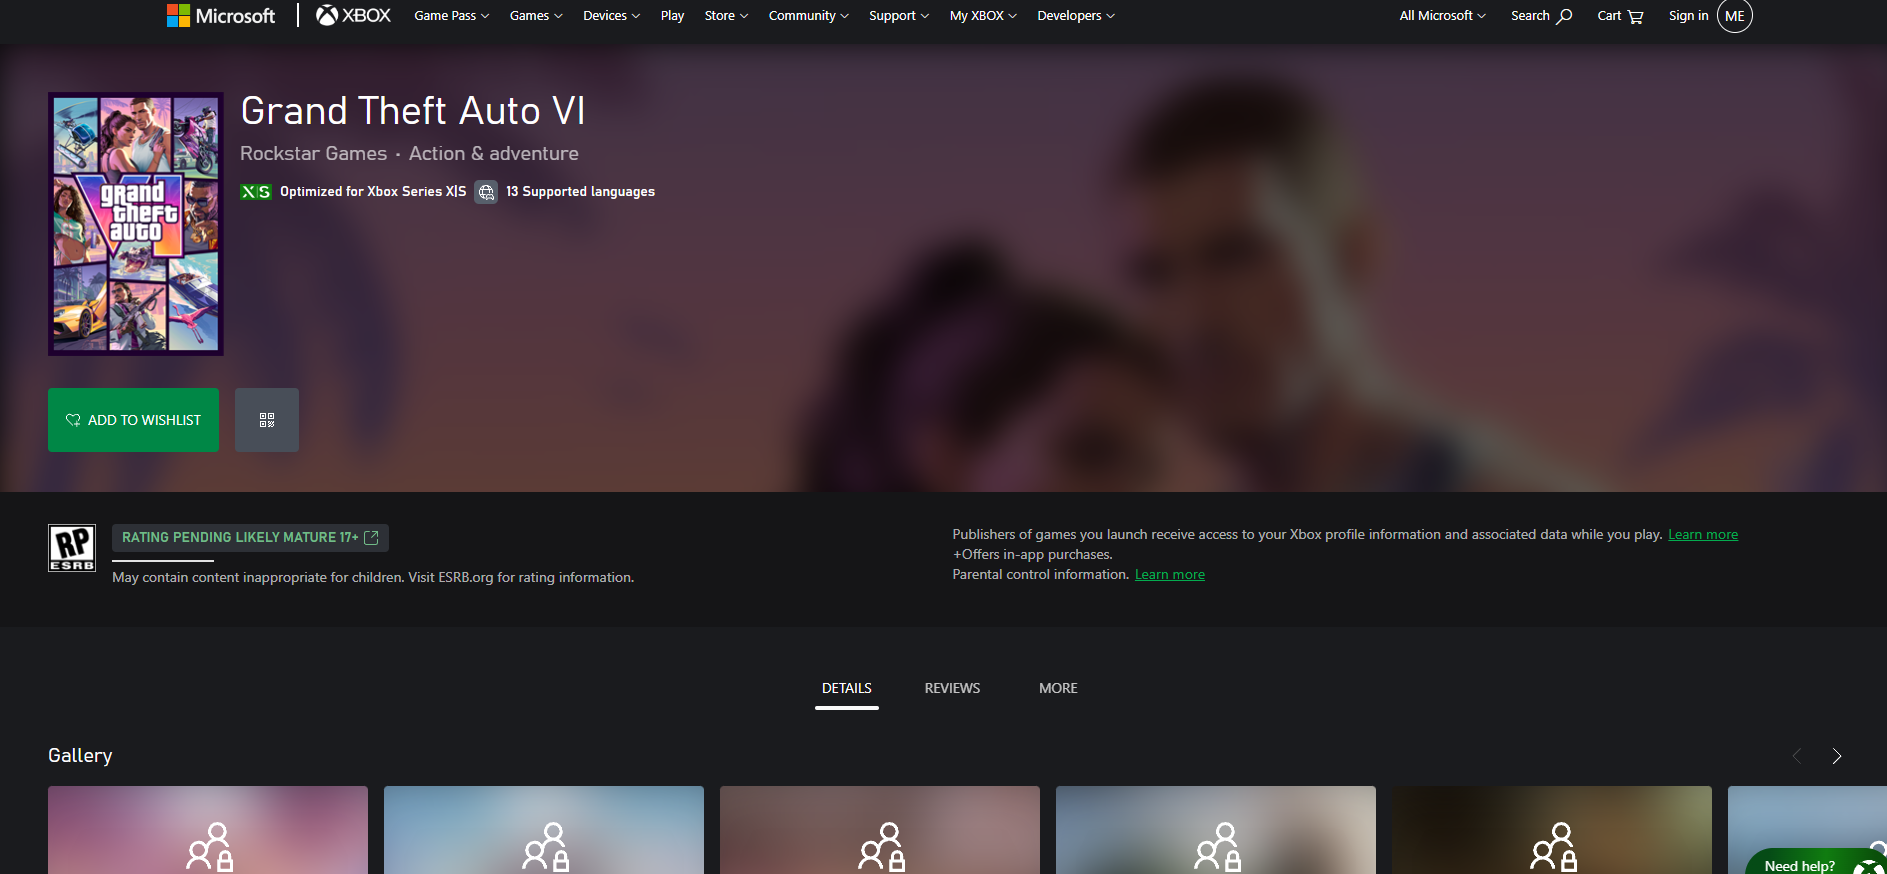Open Rating Pending Likely Mature 17+ link

click(250, 538)
